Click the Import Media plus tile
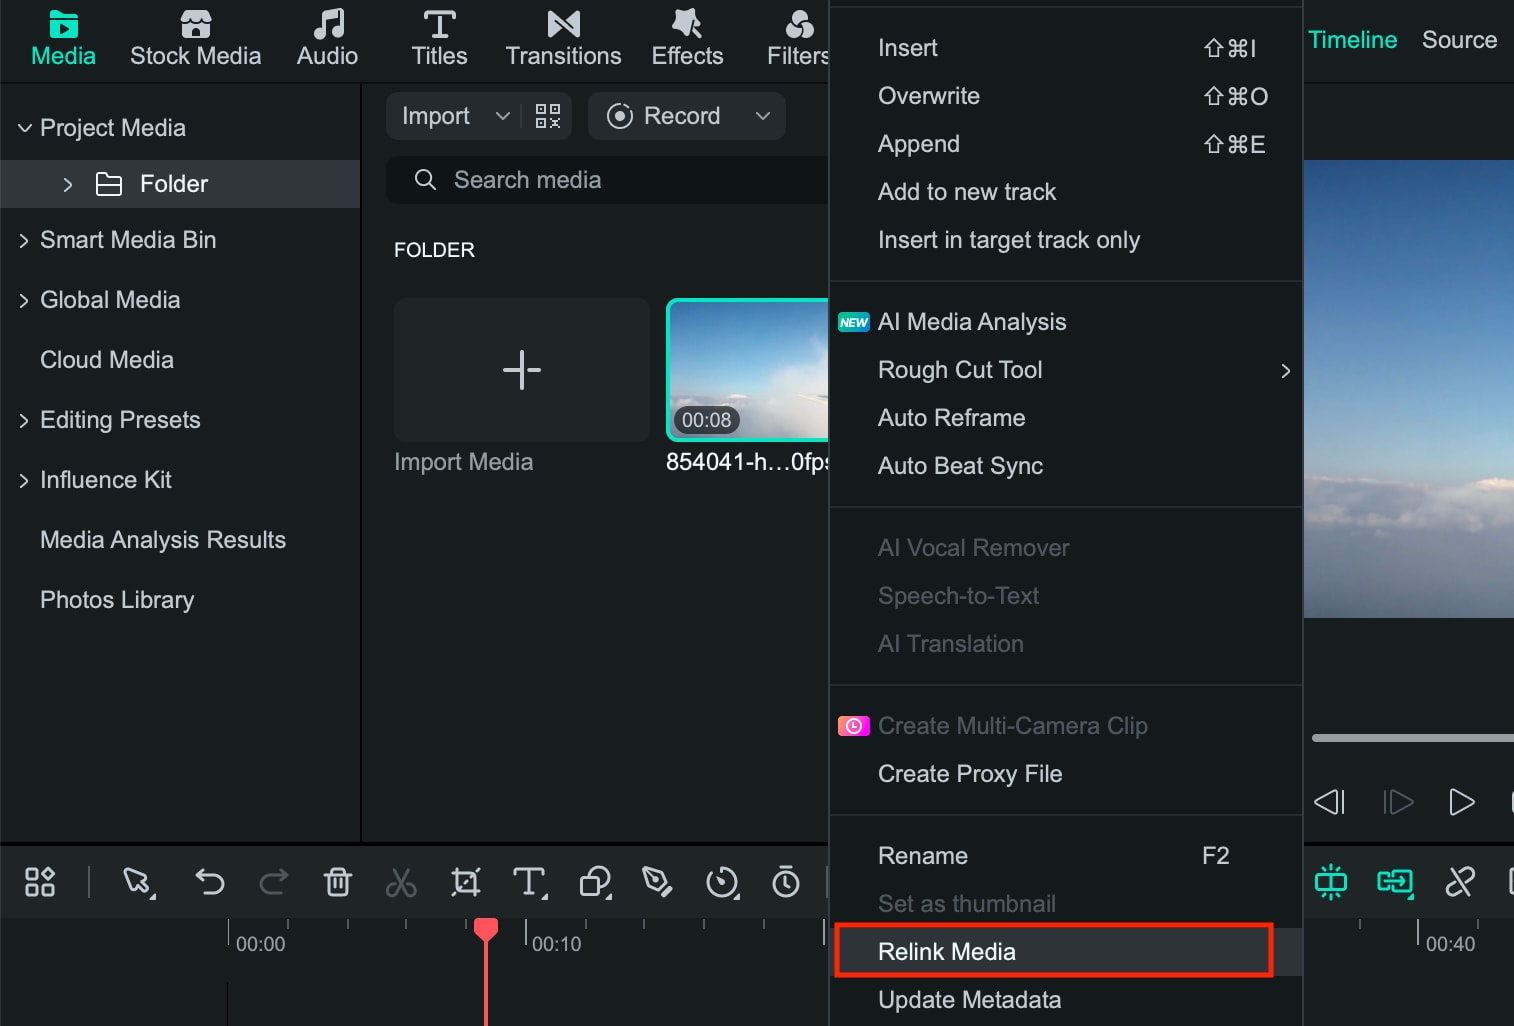The width and height of the screenshot is (1514, 1026). [522, 370]
